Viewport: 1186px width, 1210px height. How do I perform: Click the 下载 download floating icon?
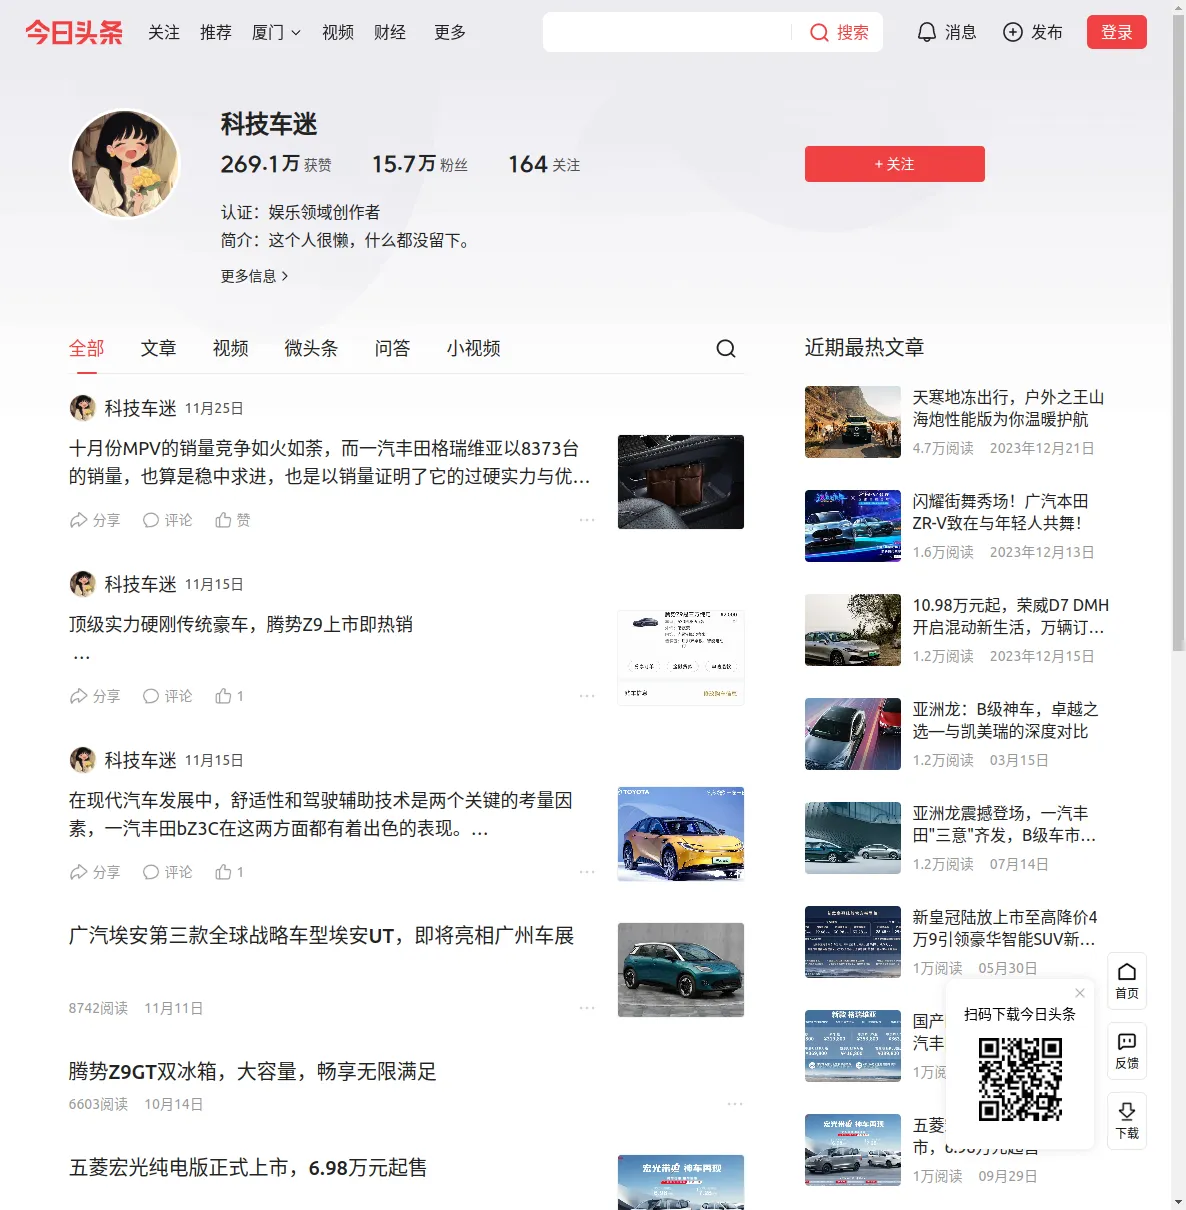[1127, 1121]
